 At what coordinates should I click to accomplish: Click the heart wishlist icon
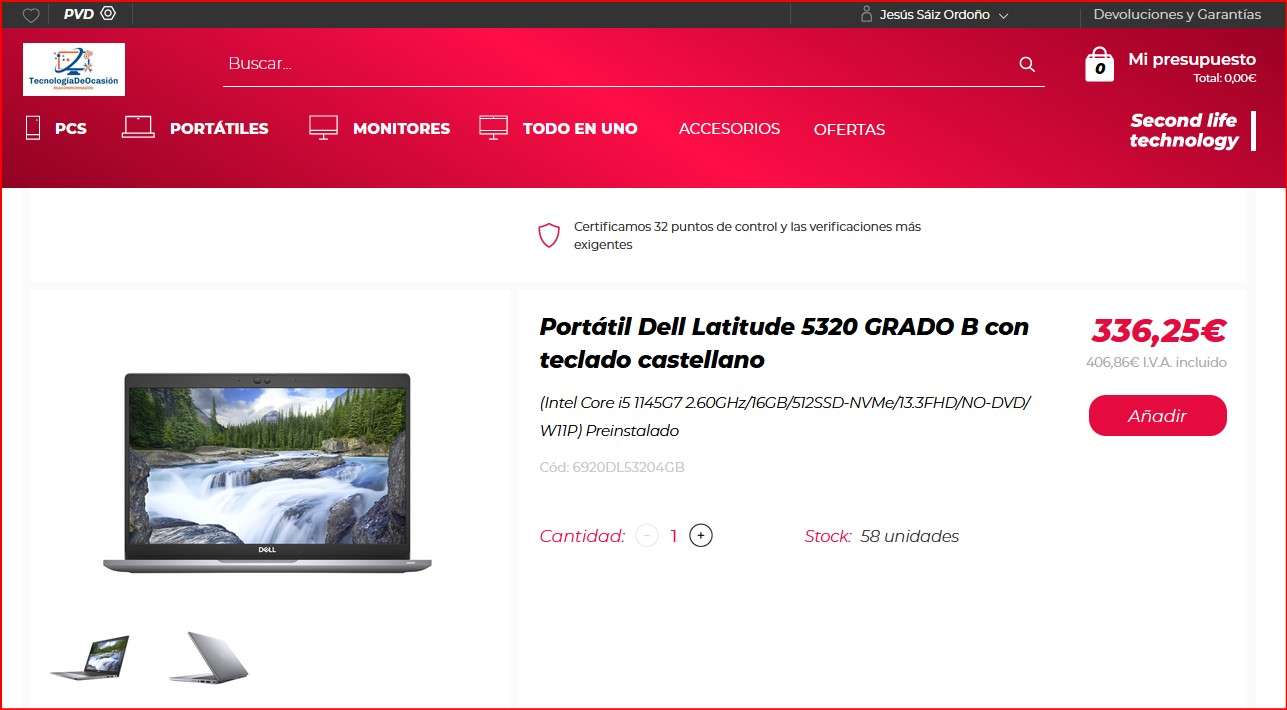pyautogui.click(x=31, y=15)
